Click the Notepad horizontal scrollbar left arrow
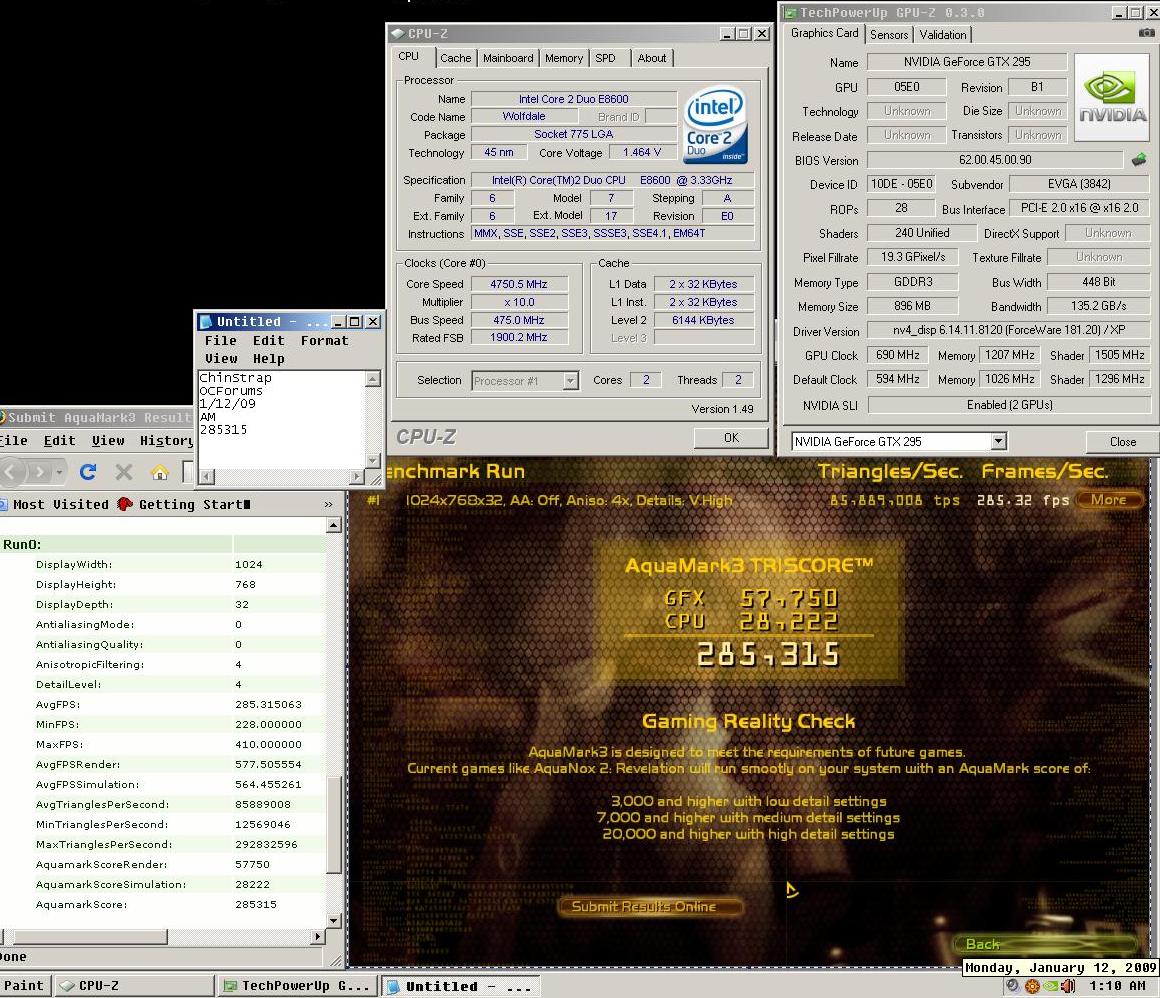The width and height of the screenshot is (1160, 998). coord(206,477)
